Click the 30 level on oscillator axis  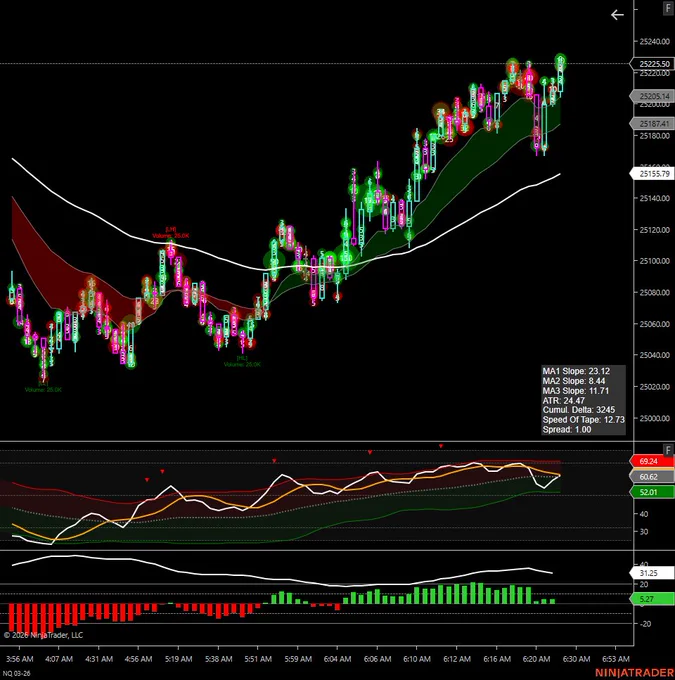pyautogui.click(x=644, y=532)
